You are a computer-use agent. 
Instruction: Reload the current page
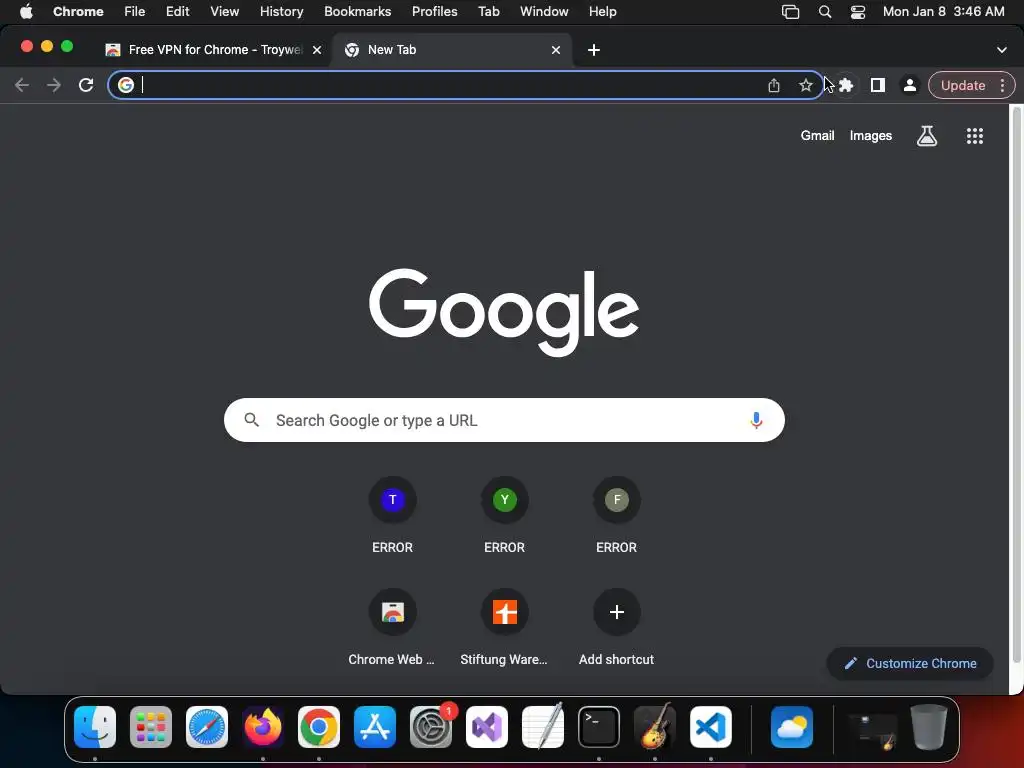pos(86,85)
